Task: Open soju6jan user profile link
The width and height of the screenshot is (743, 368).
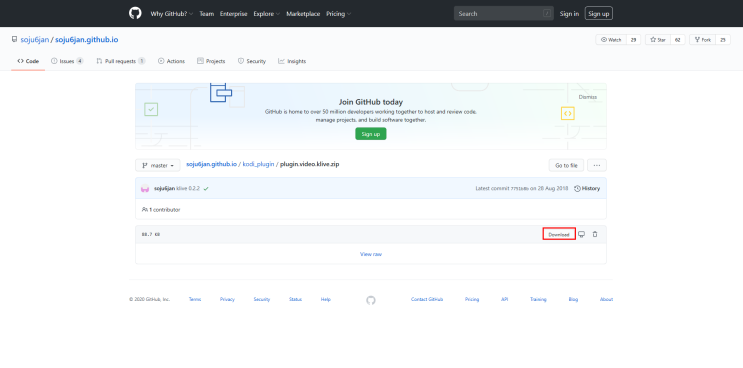Action: click(x=35, y=40)
